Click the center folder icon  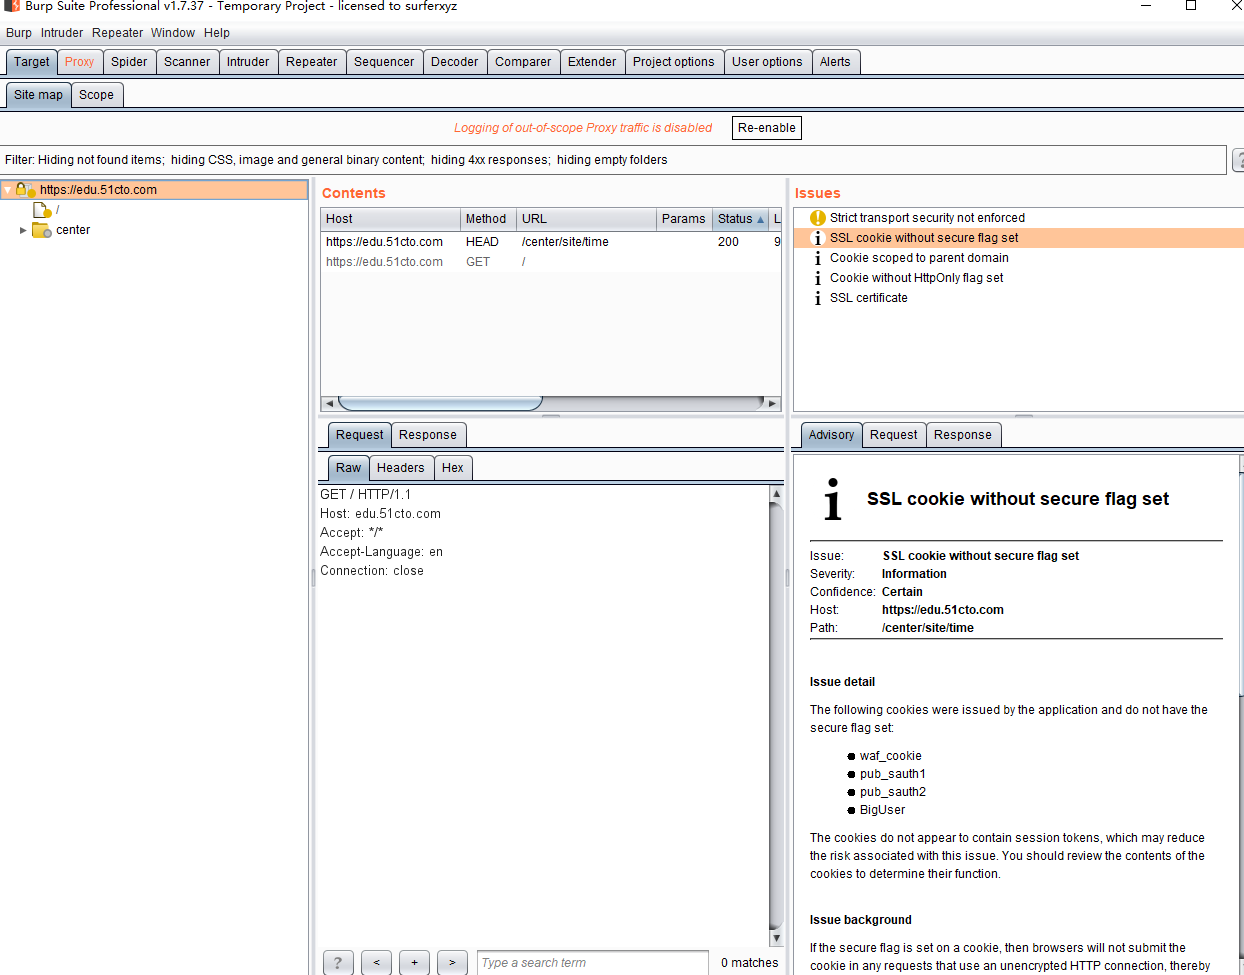pyautogui.click(x=42, y=230)
